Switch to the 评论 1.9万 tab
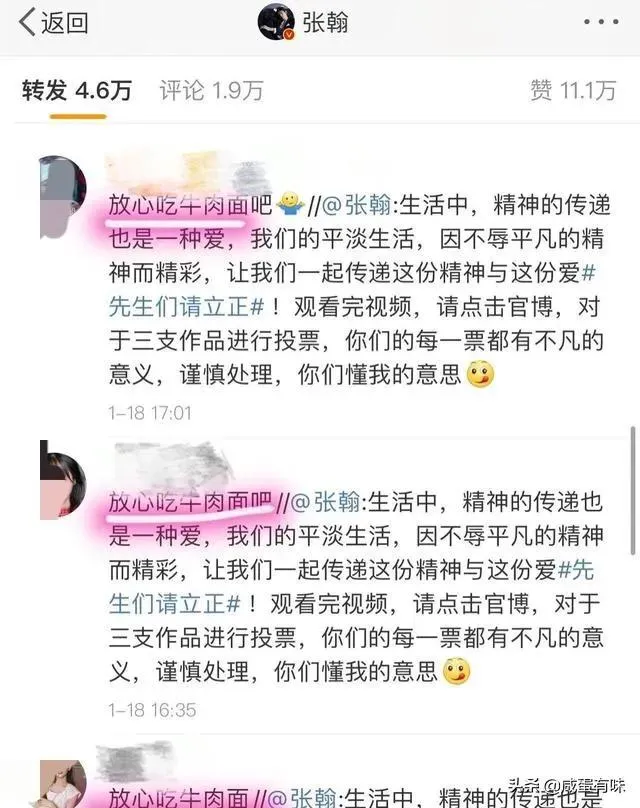 pos(211,91)
